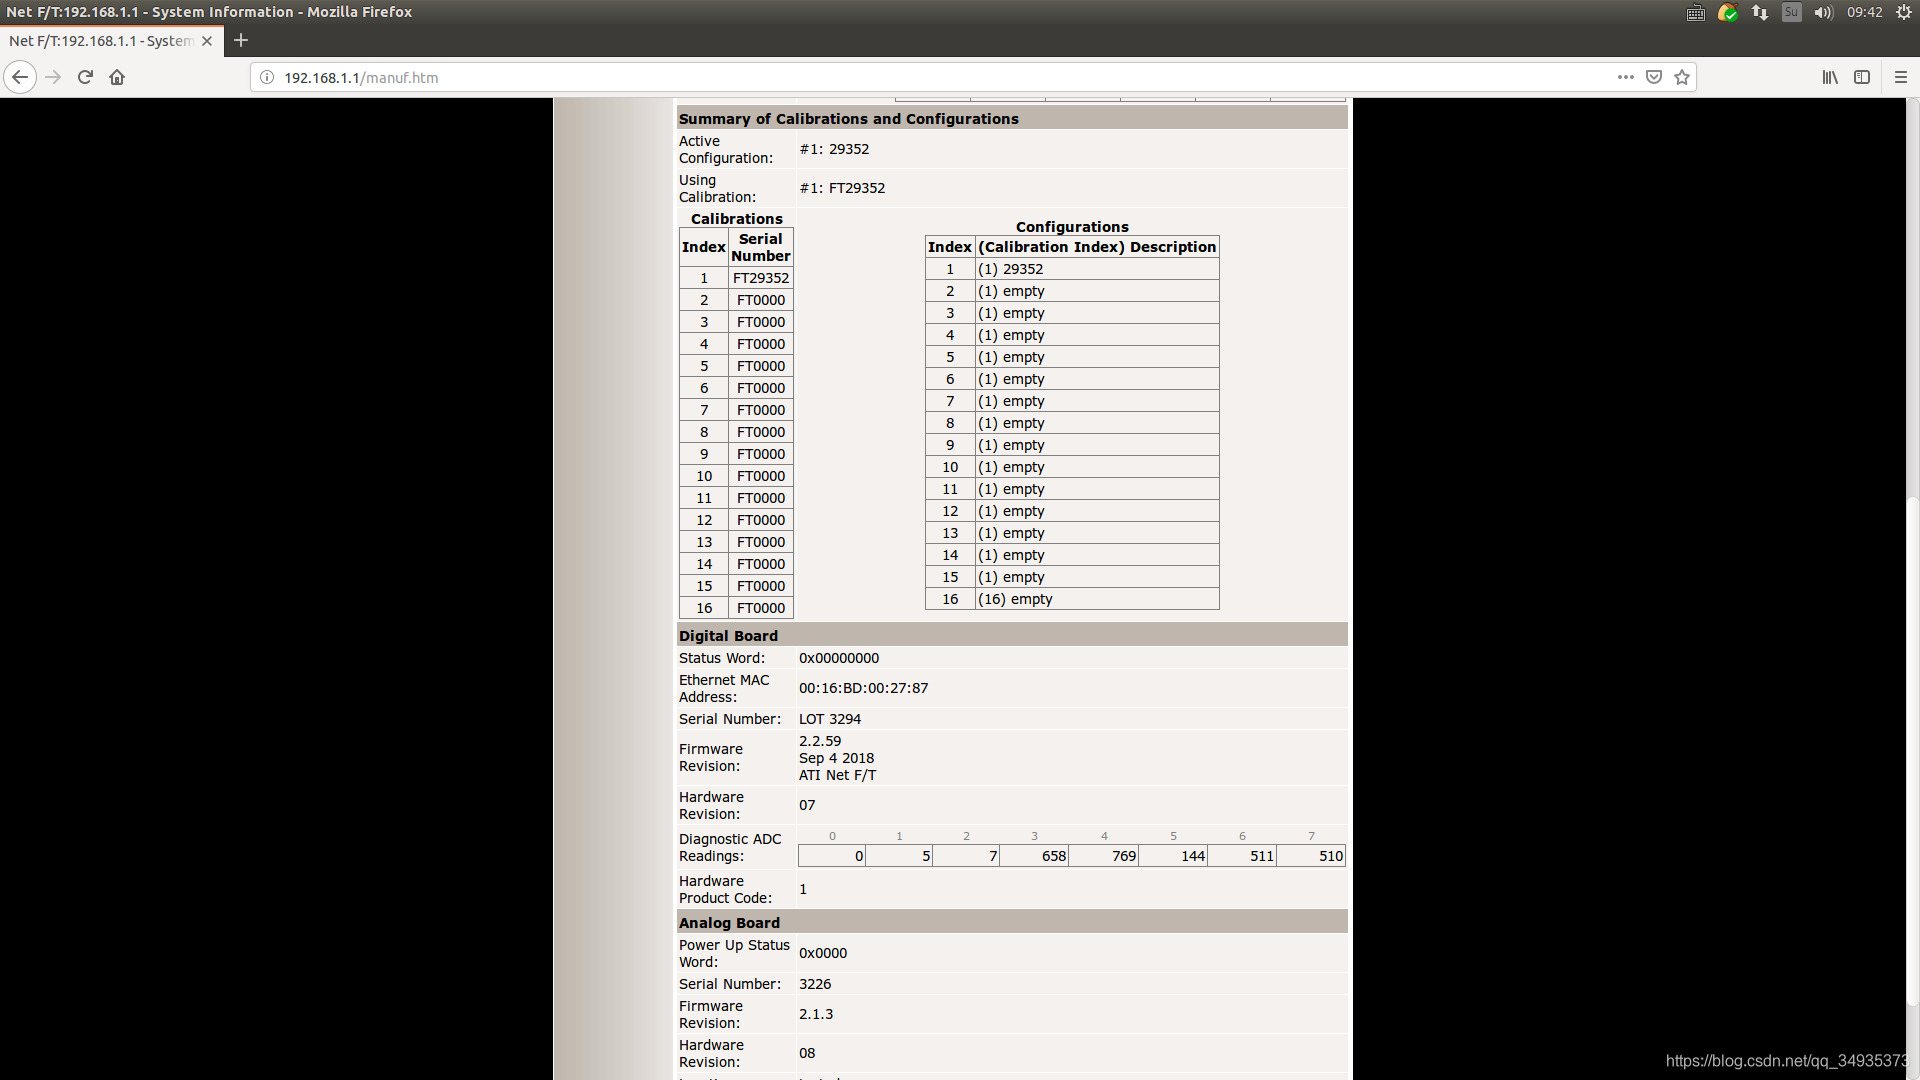Open a new browser tab
The image size is (1920, 1080).
pyautogui.click(x=241, y=41)
